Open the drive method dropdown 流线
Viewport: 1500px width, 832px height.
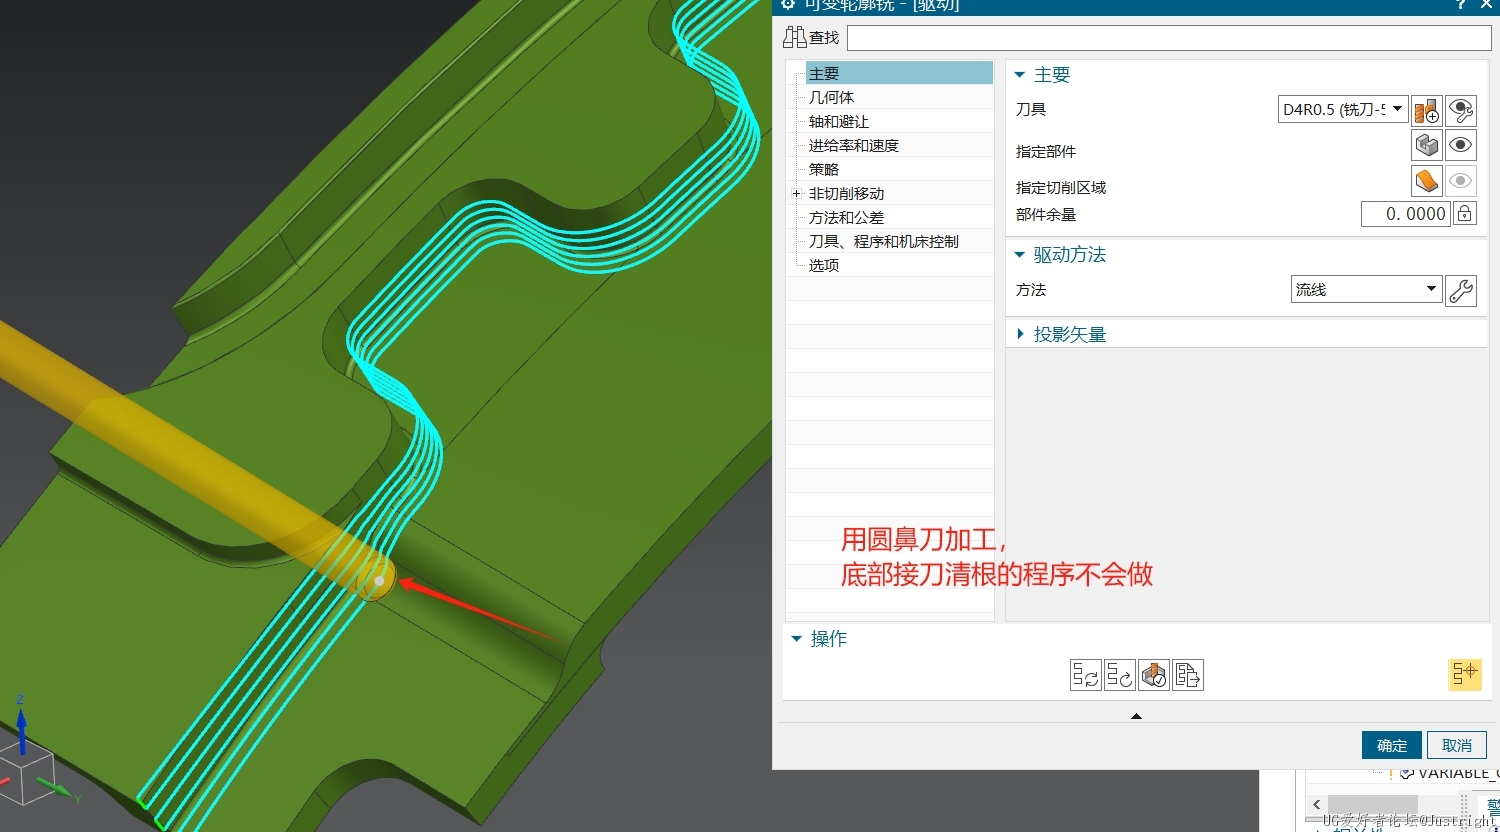[x=1367, y=289]
